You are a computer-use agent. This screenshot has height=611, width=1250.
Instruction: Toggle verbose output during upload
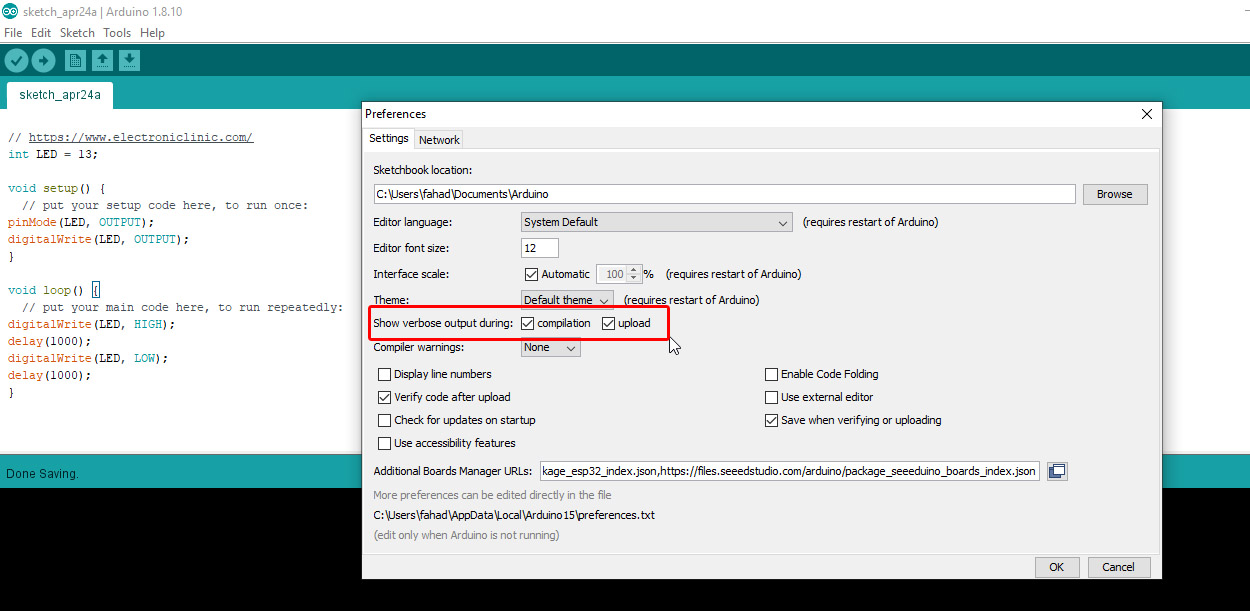pos(608,323)
